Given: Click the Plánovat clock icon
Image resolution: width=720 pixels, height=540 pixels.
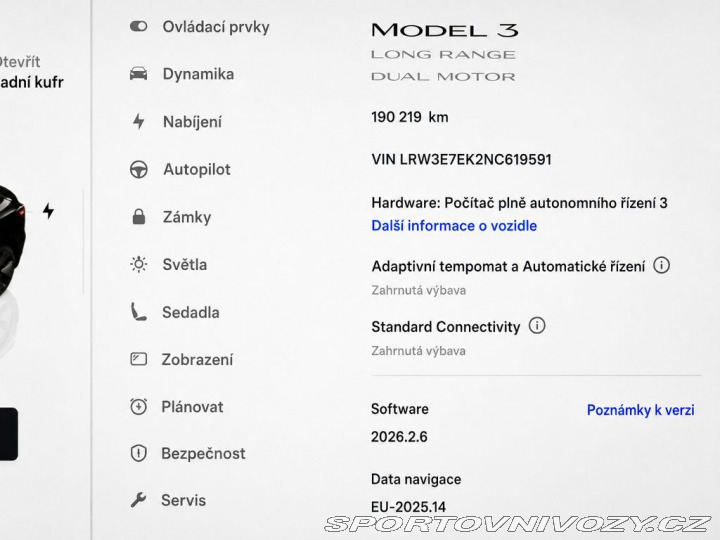Looking at the screenshot, I should [139, 406].
